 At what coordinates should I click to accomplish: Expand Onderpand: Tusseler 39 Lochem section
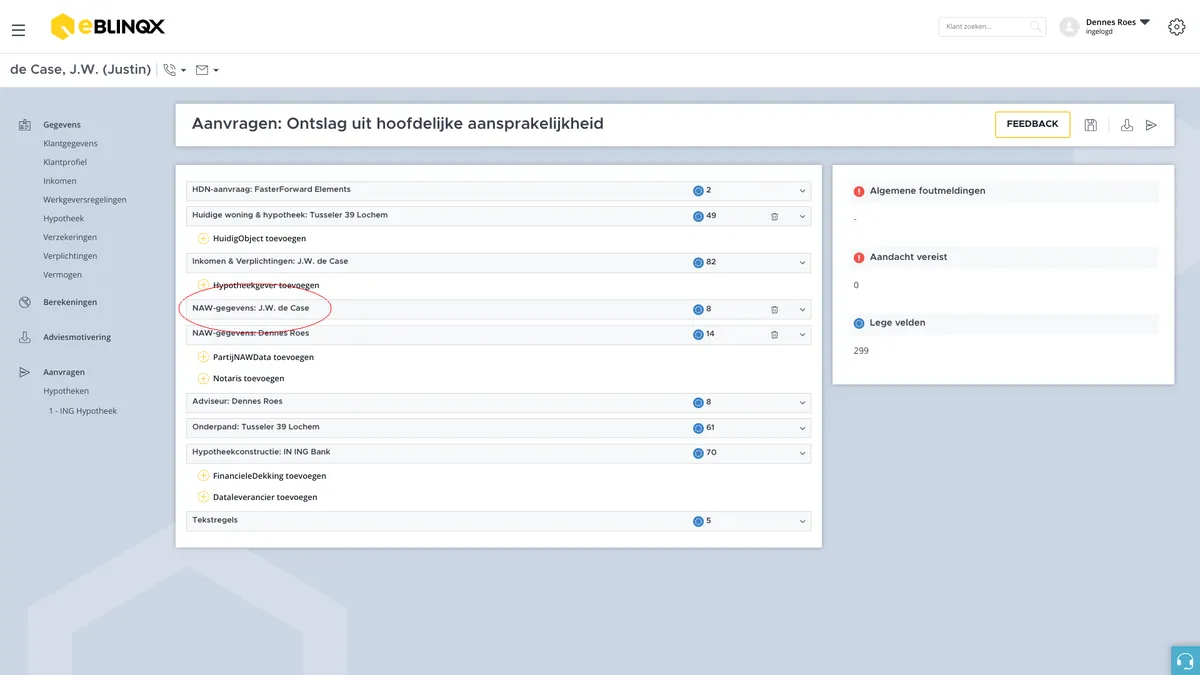[x=802, y=428]
